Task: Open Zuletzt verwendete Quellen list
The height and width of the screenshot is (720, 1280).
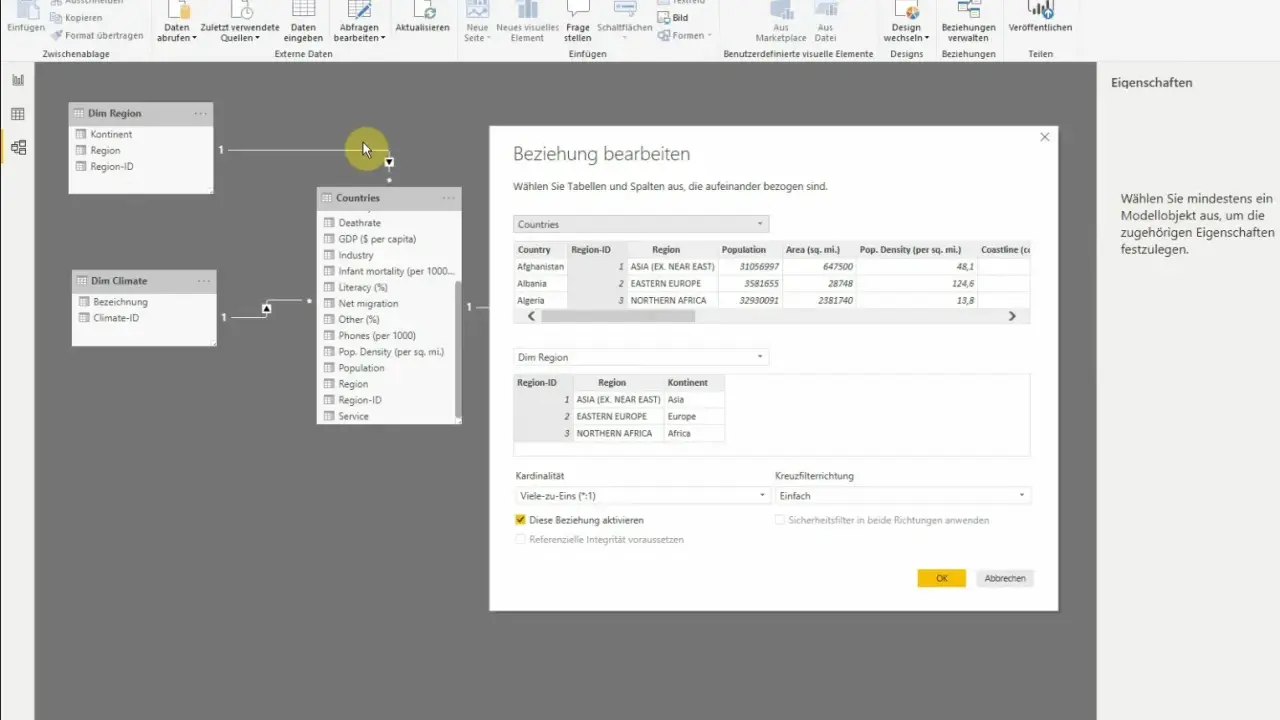Action: [238, 22]
